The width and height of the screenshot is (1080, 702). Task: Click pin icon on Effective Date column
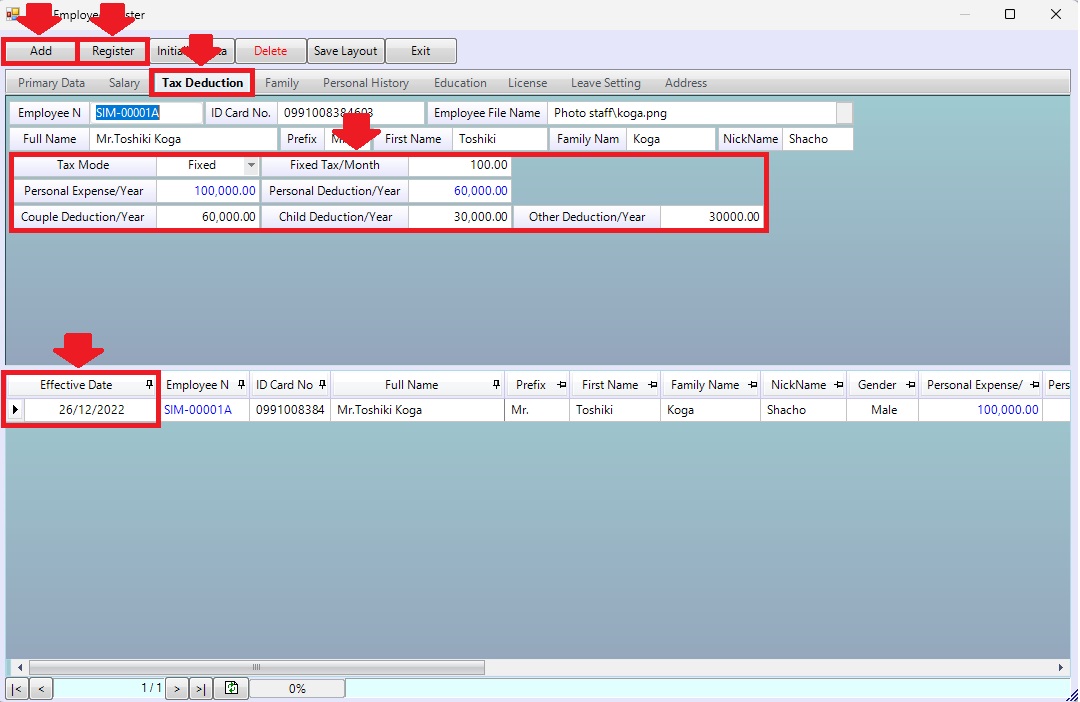[149, 385]
